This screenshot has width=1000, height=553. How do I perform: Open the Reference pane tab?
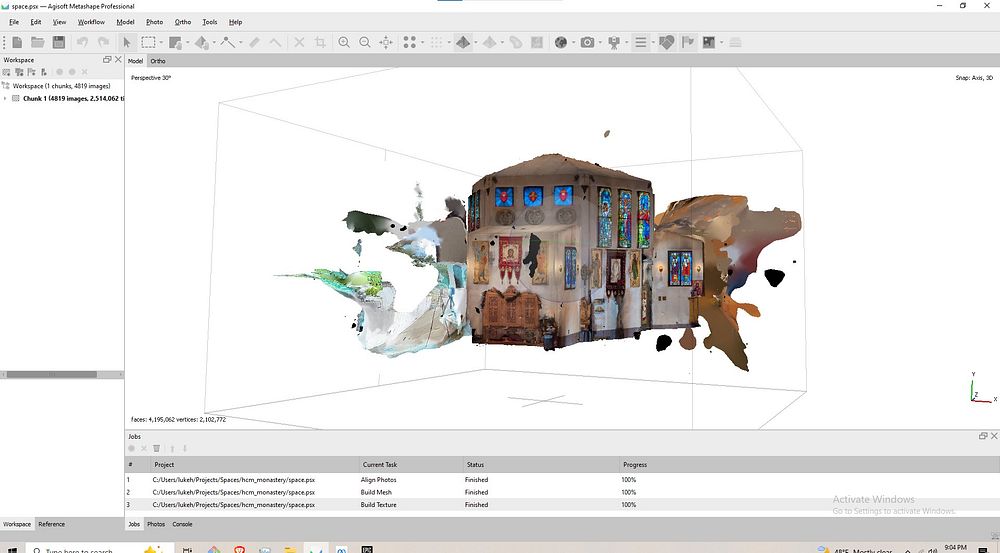(51, 524)
